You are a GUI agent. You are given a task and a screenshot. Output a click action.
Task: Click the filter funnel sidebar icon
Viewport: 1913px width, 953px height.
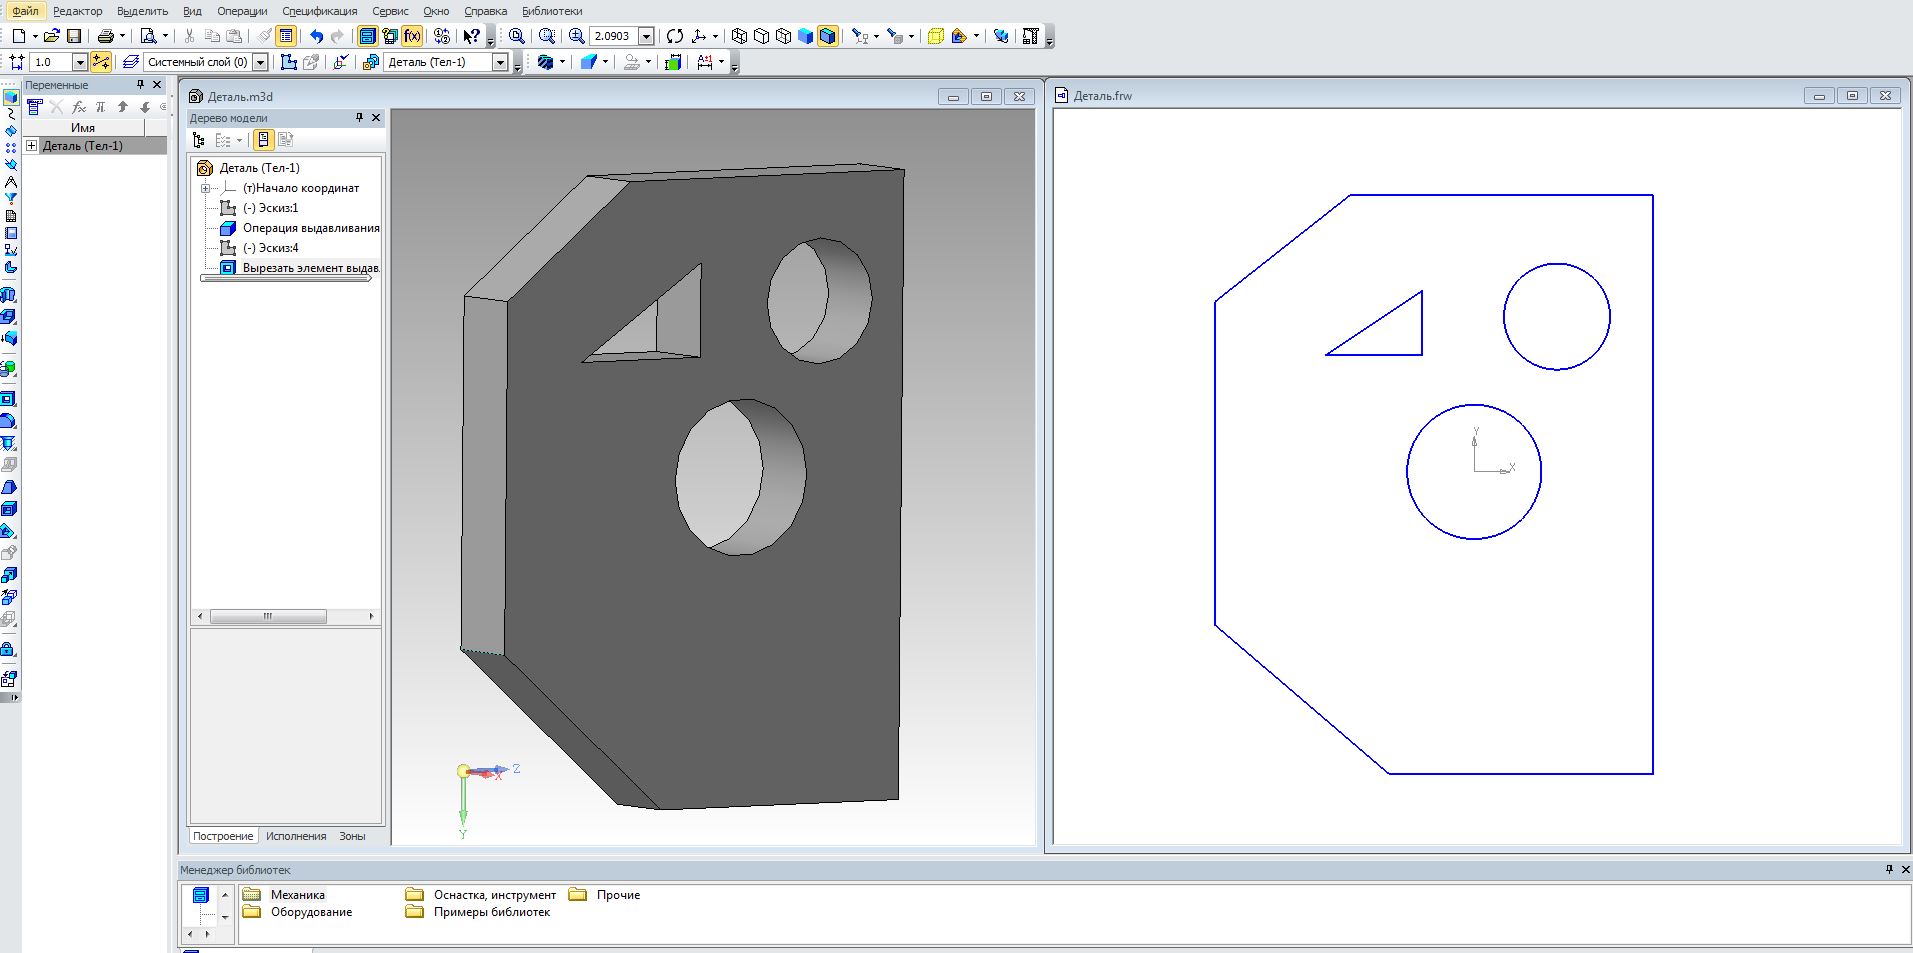[x=10, y=199]
